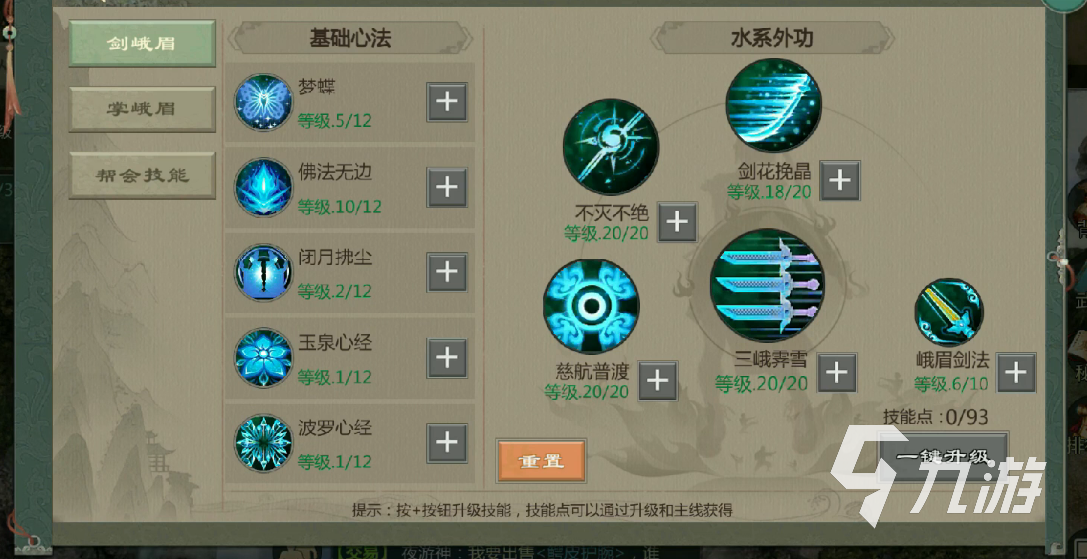This screenshot has height=559, width=1087.
Task: Select the 不灭不绝 skill icon
Action: click(x=611, y=147)
